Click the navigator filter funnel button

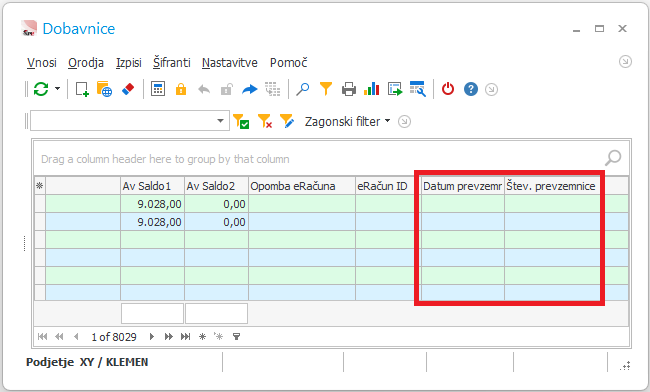coord(236,336)
